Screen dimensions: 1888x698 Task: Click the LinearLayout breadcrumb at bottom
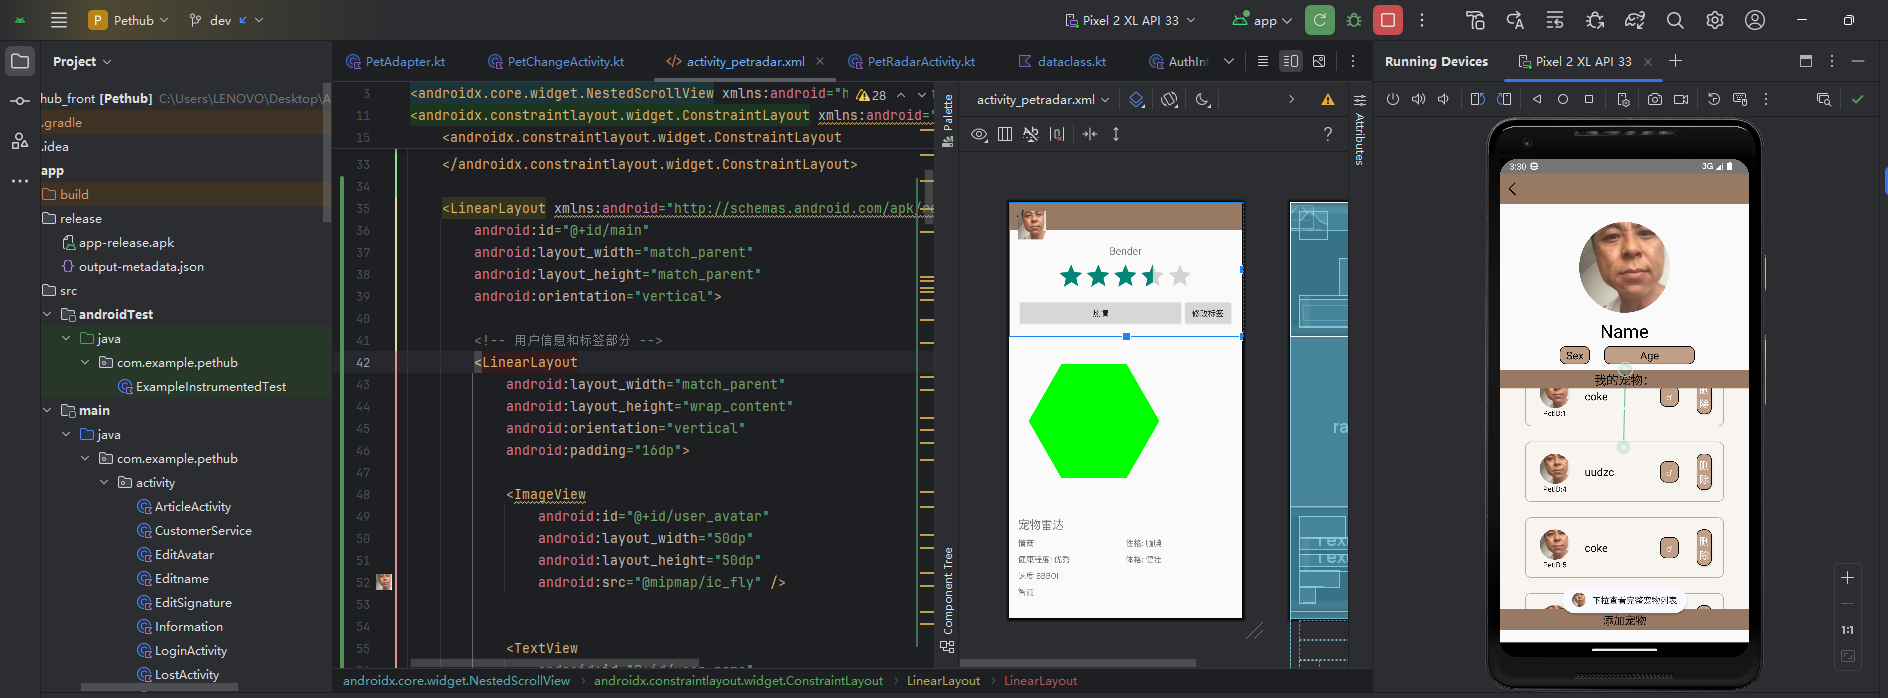click(943, 681)
